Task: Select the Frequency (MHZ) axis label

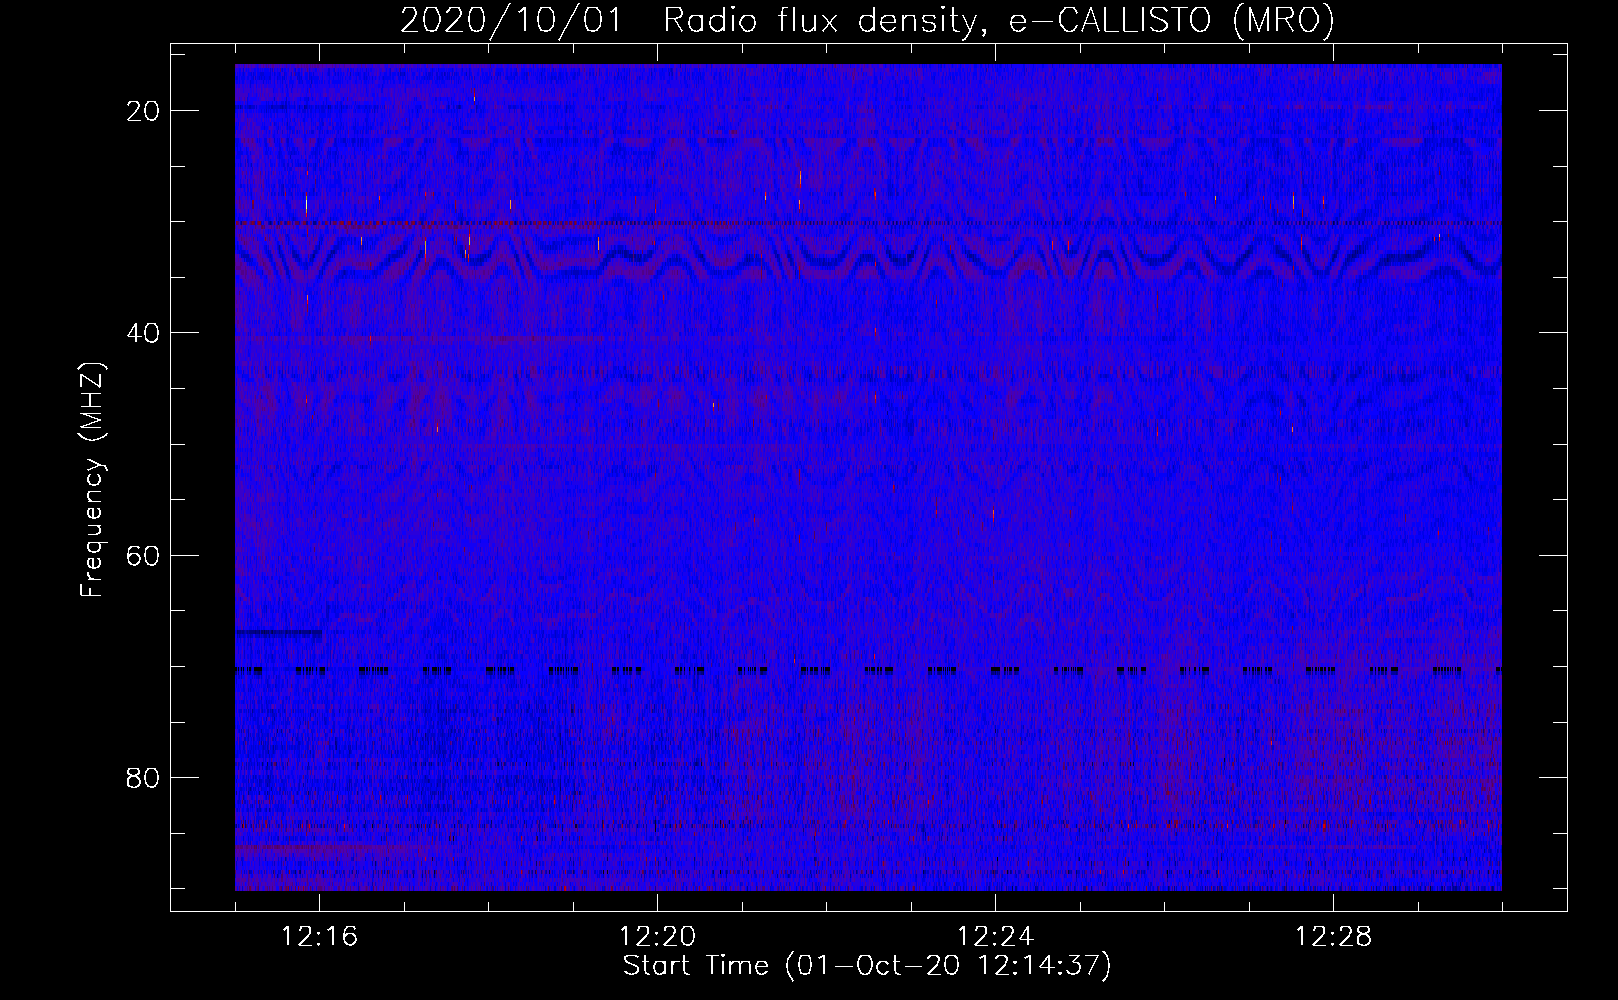Action: pyautogui.click(x=92, y=480)
